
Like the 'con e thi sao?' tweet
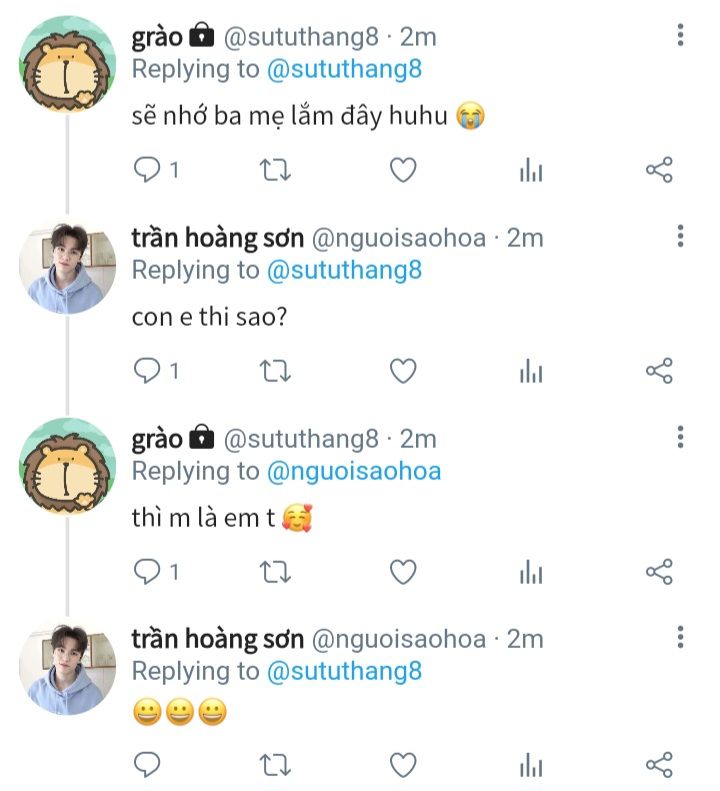[402, 372]
